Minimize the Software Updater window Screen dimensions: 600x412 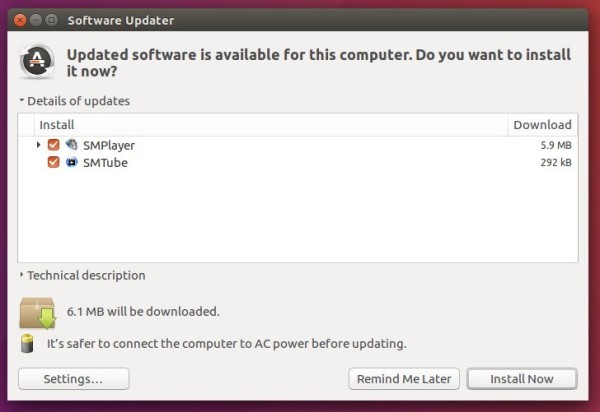pyautogui.click(x=36, y=20)
